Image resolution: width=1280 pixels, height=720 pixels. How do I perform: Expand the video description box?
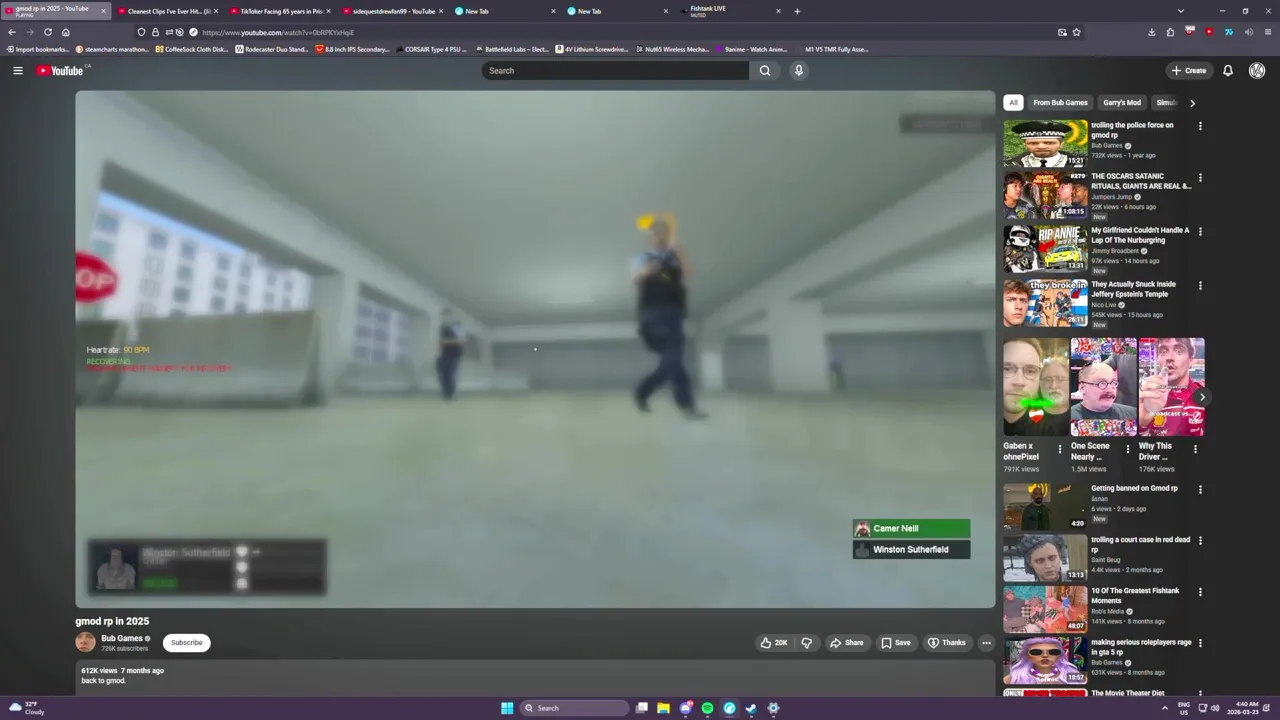coord(535,676)
